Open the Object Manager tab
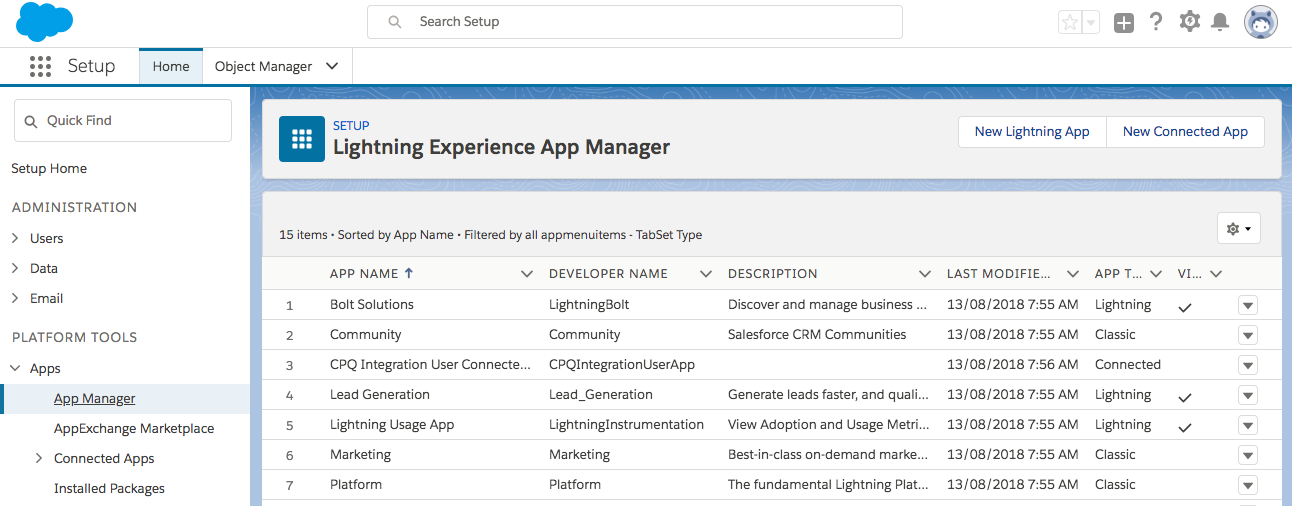Image resolution: width=1292 pixels, height=506 pixels. pos(263,66)
